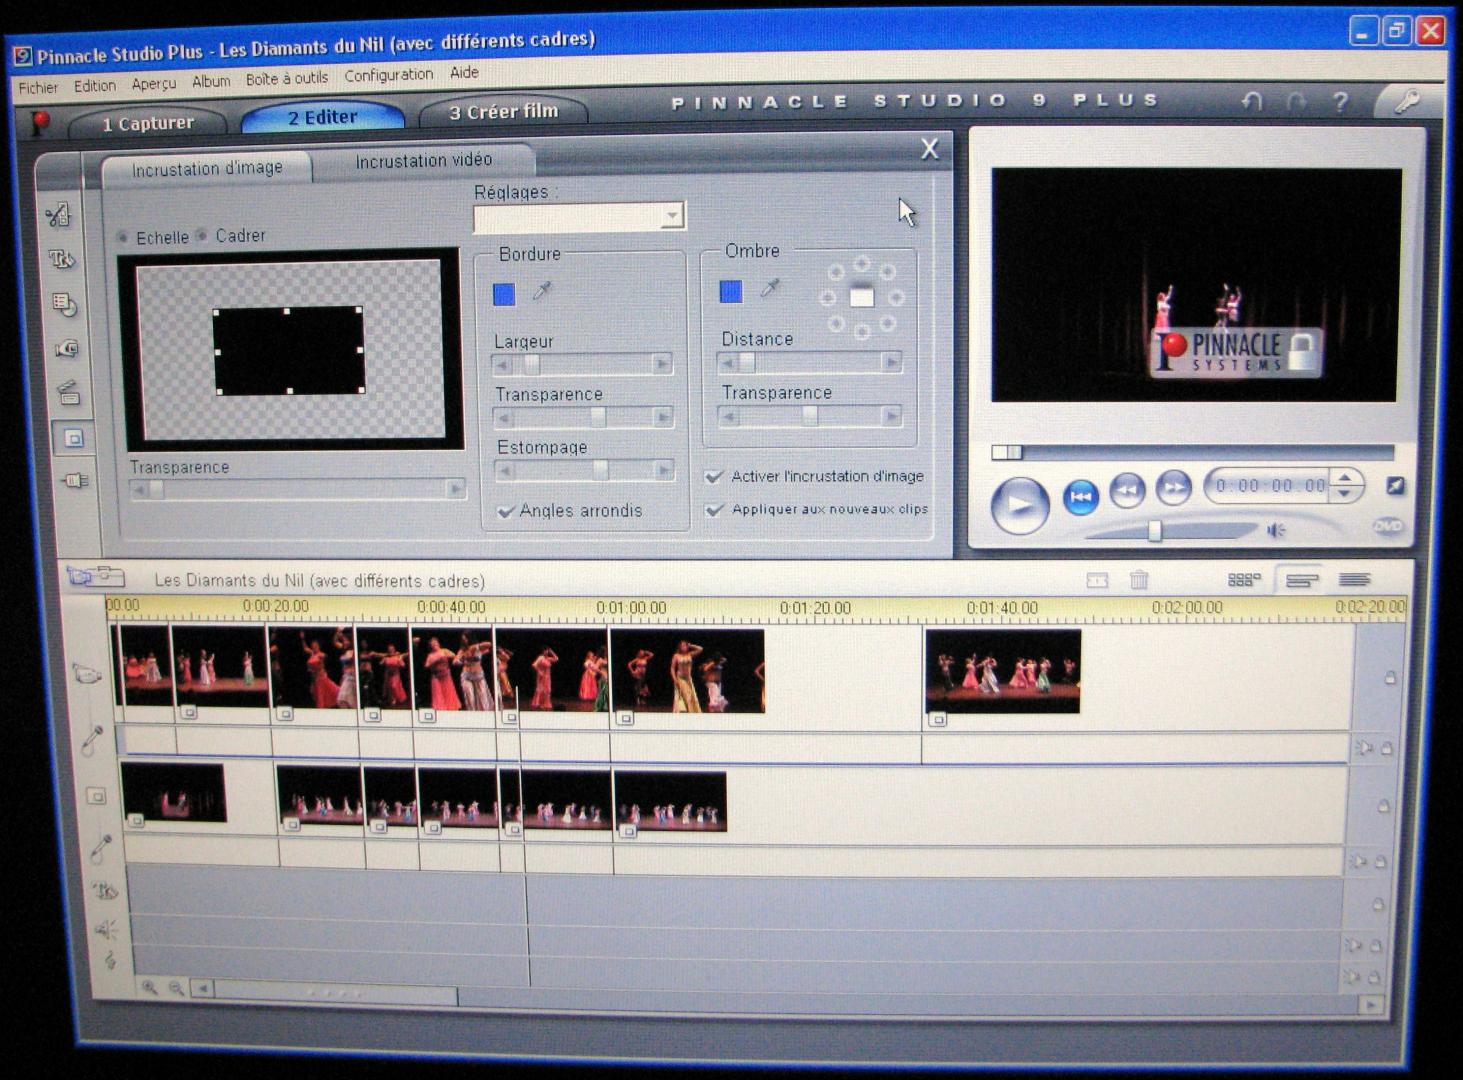Mute the original audio track

pyautogui.click(x=1365, y=748)
